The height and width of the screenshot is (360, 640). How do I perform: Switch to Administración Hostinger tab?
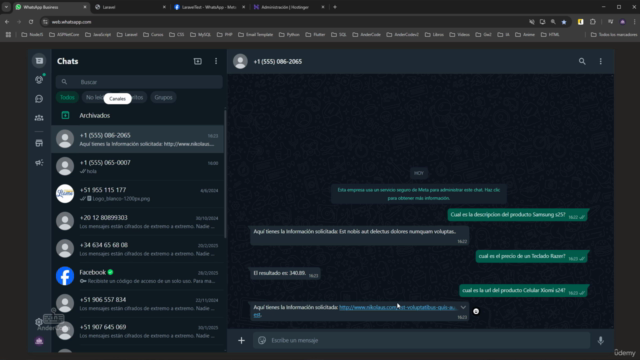click(x=288, y=7)
